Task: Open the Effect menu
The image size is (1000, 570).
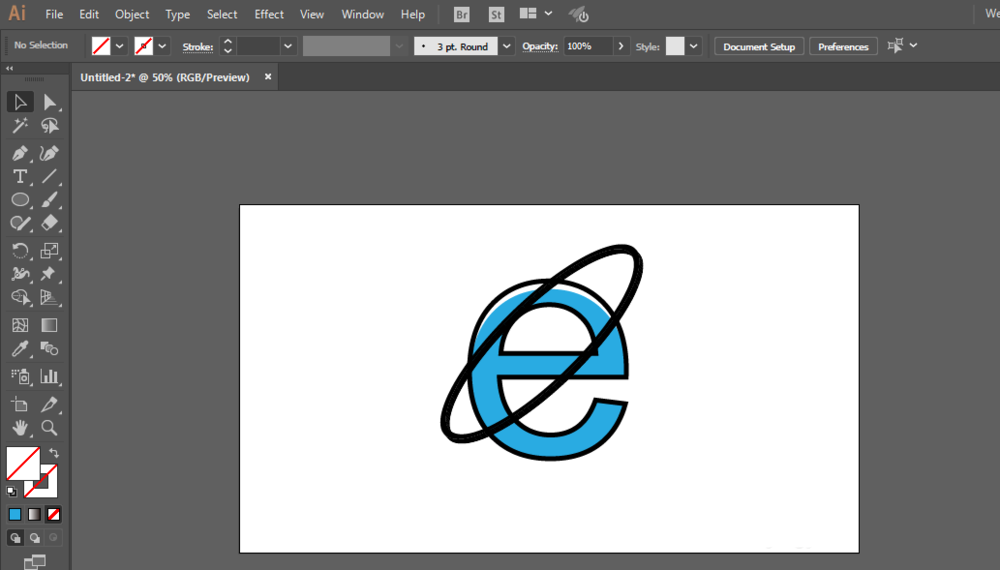Action: coord(269,15)
